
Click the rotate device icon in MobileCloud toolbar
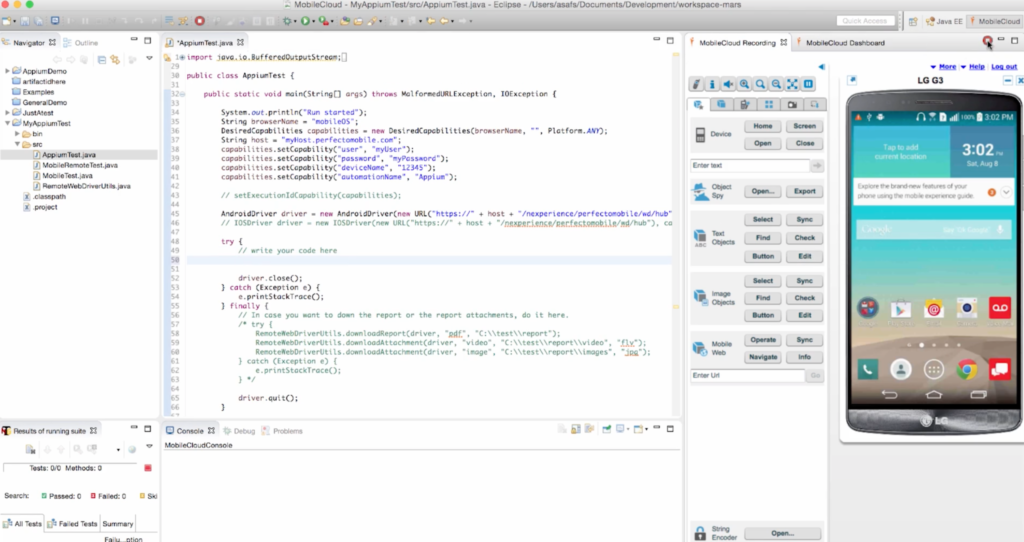696,84
